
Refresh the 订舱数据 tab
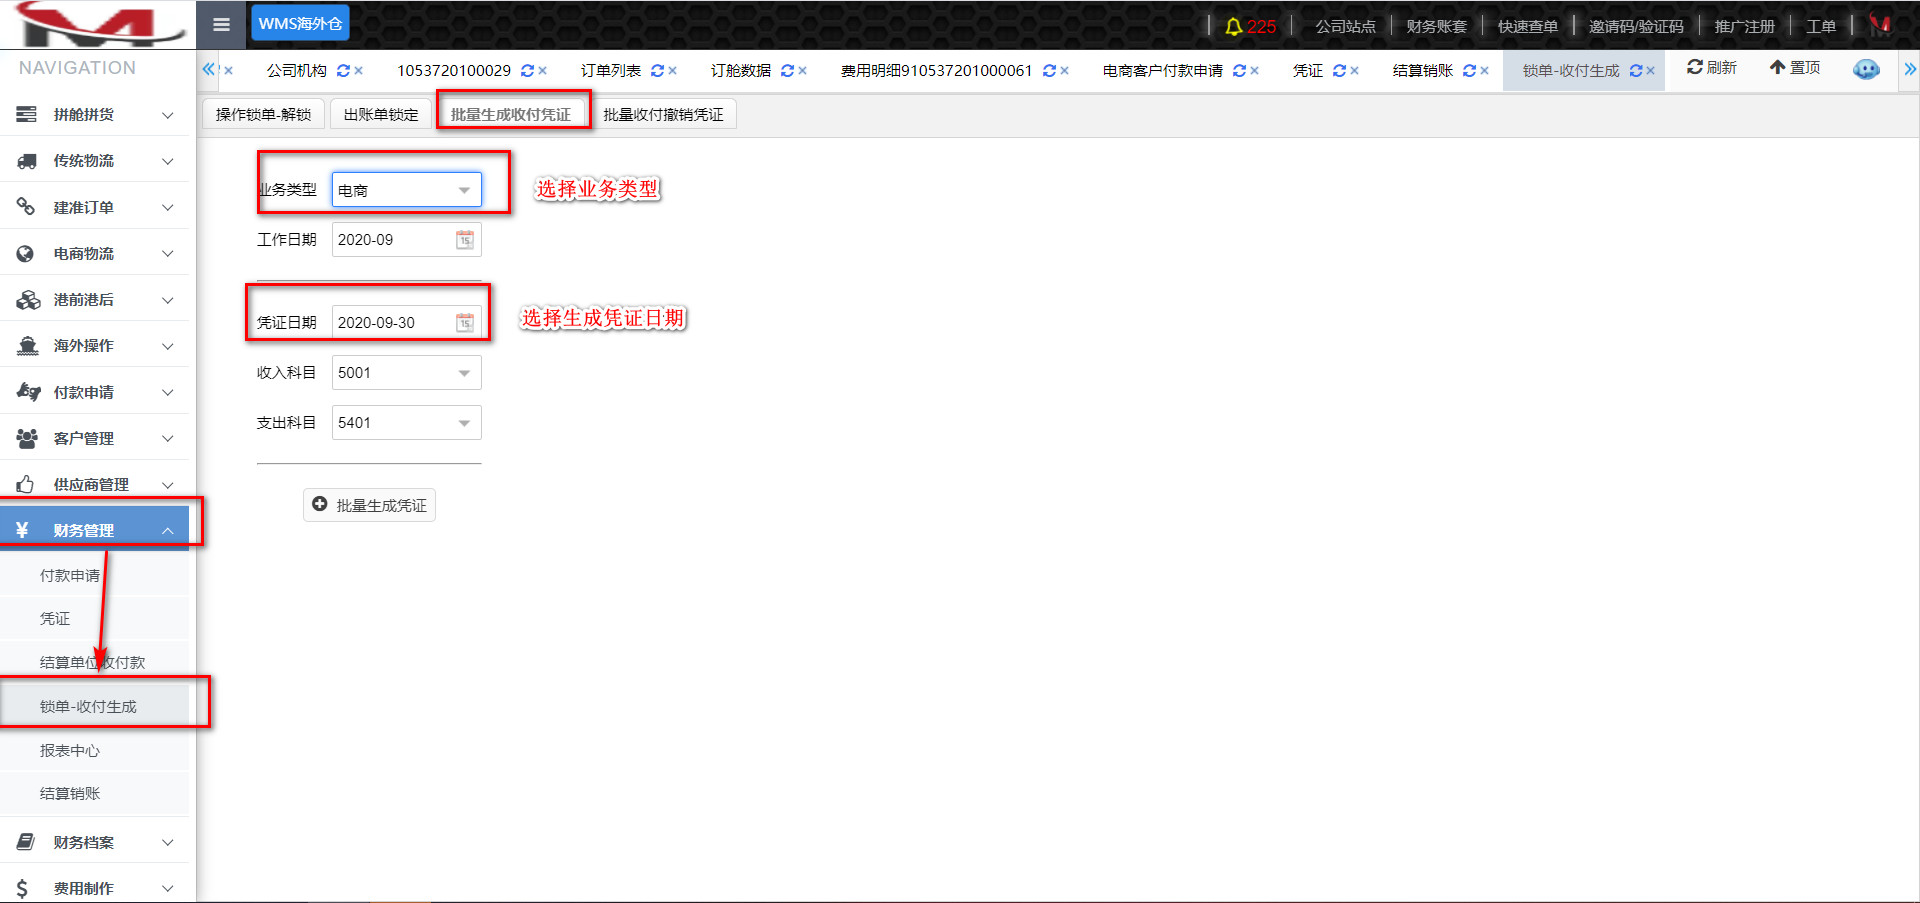click(787, 71)
